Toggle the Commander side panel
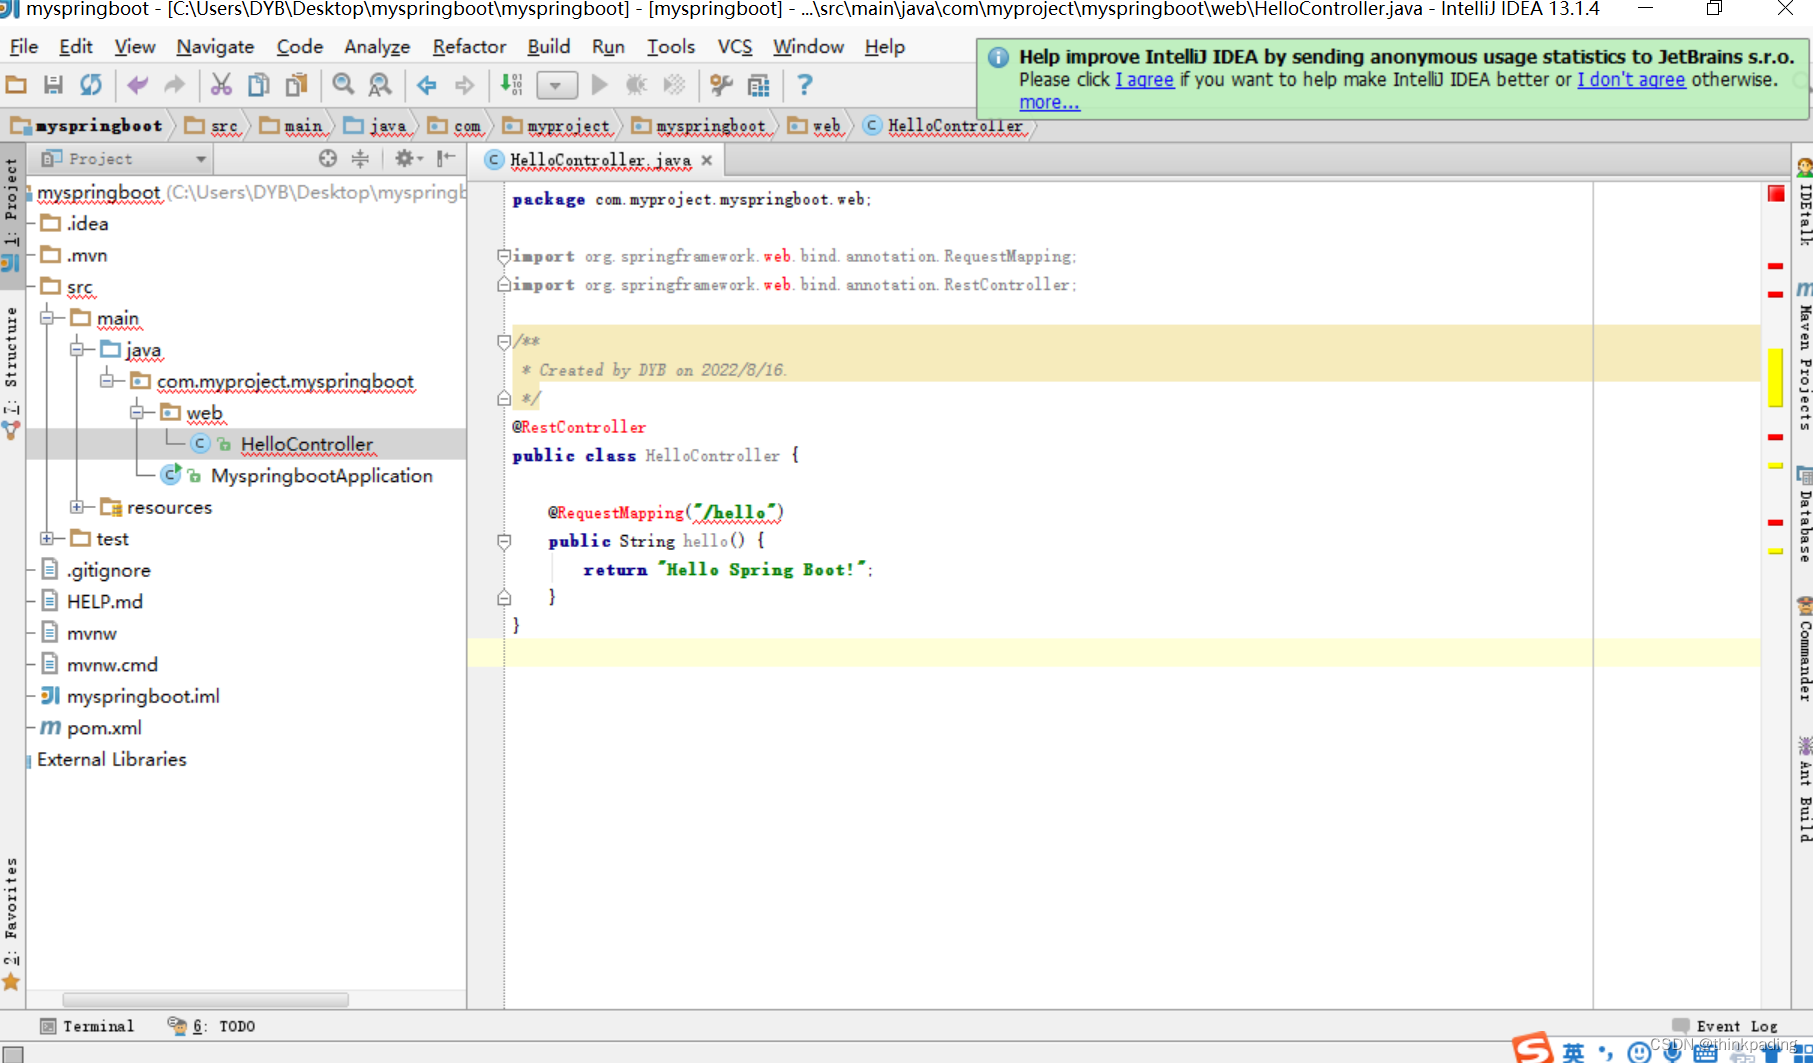 coord(1804,650)
